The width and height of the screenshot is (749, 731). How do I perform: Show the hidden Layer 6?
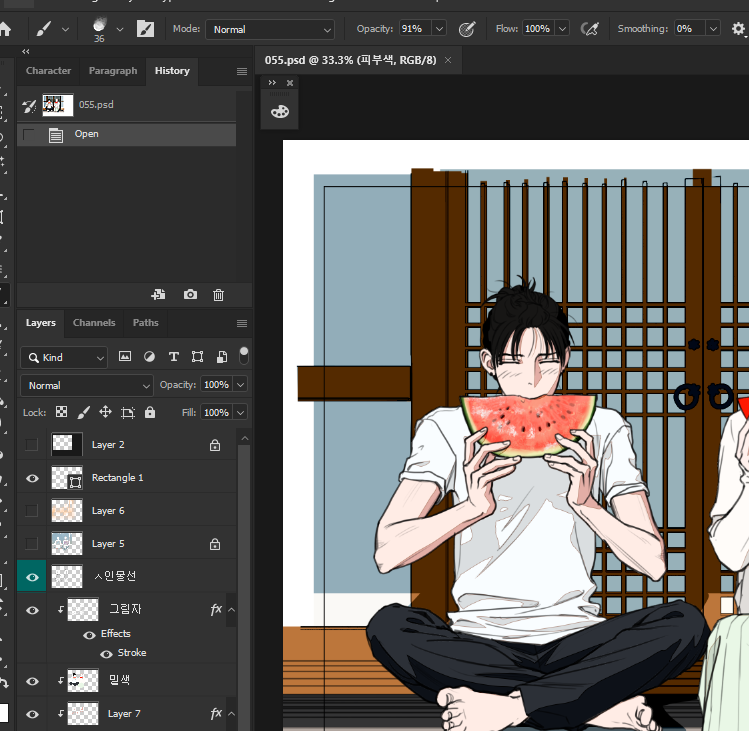(32, 511)
